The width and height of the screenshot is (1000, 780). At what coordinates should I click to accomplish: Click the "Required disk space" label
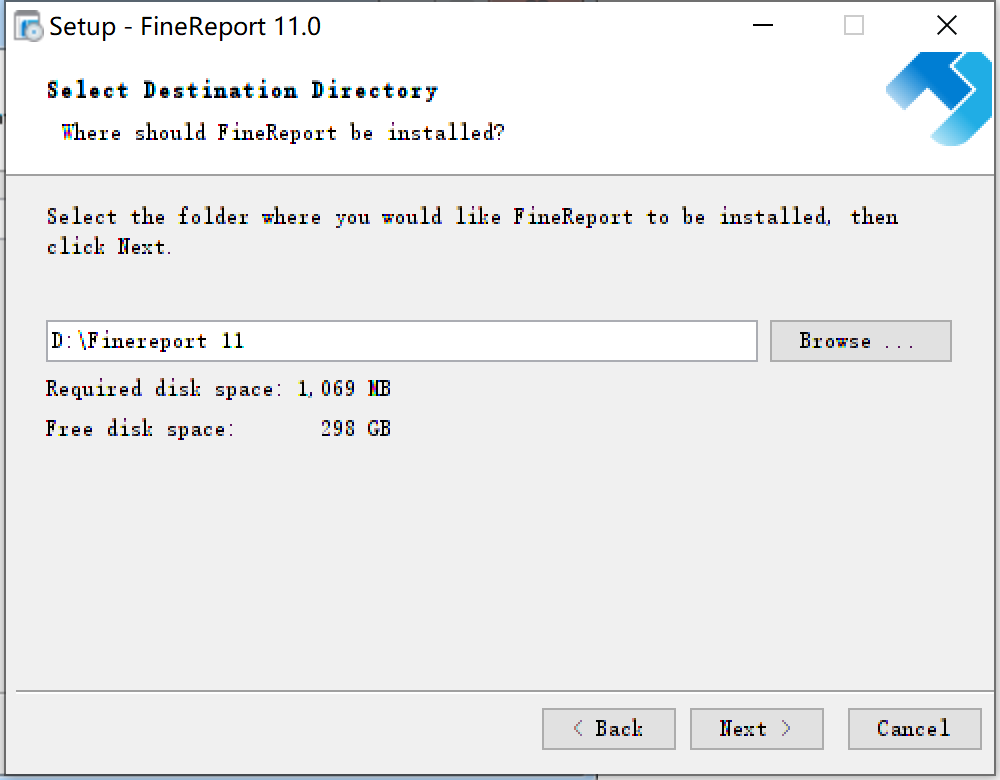(x=165, y=389)
